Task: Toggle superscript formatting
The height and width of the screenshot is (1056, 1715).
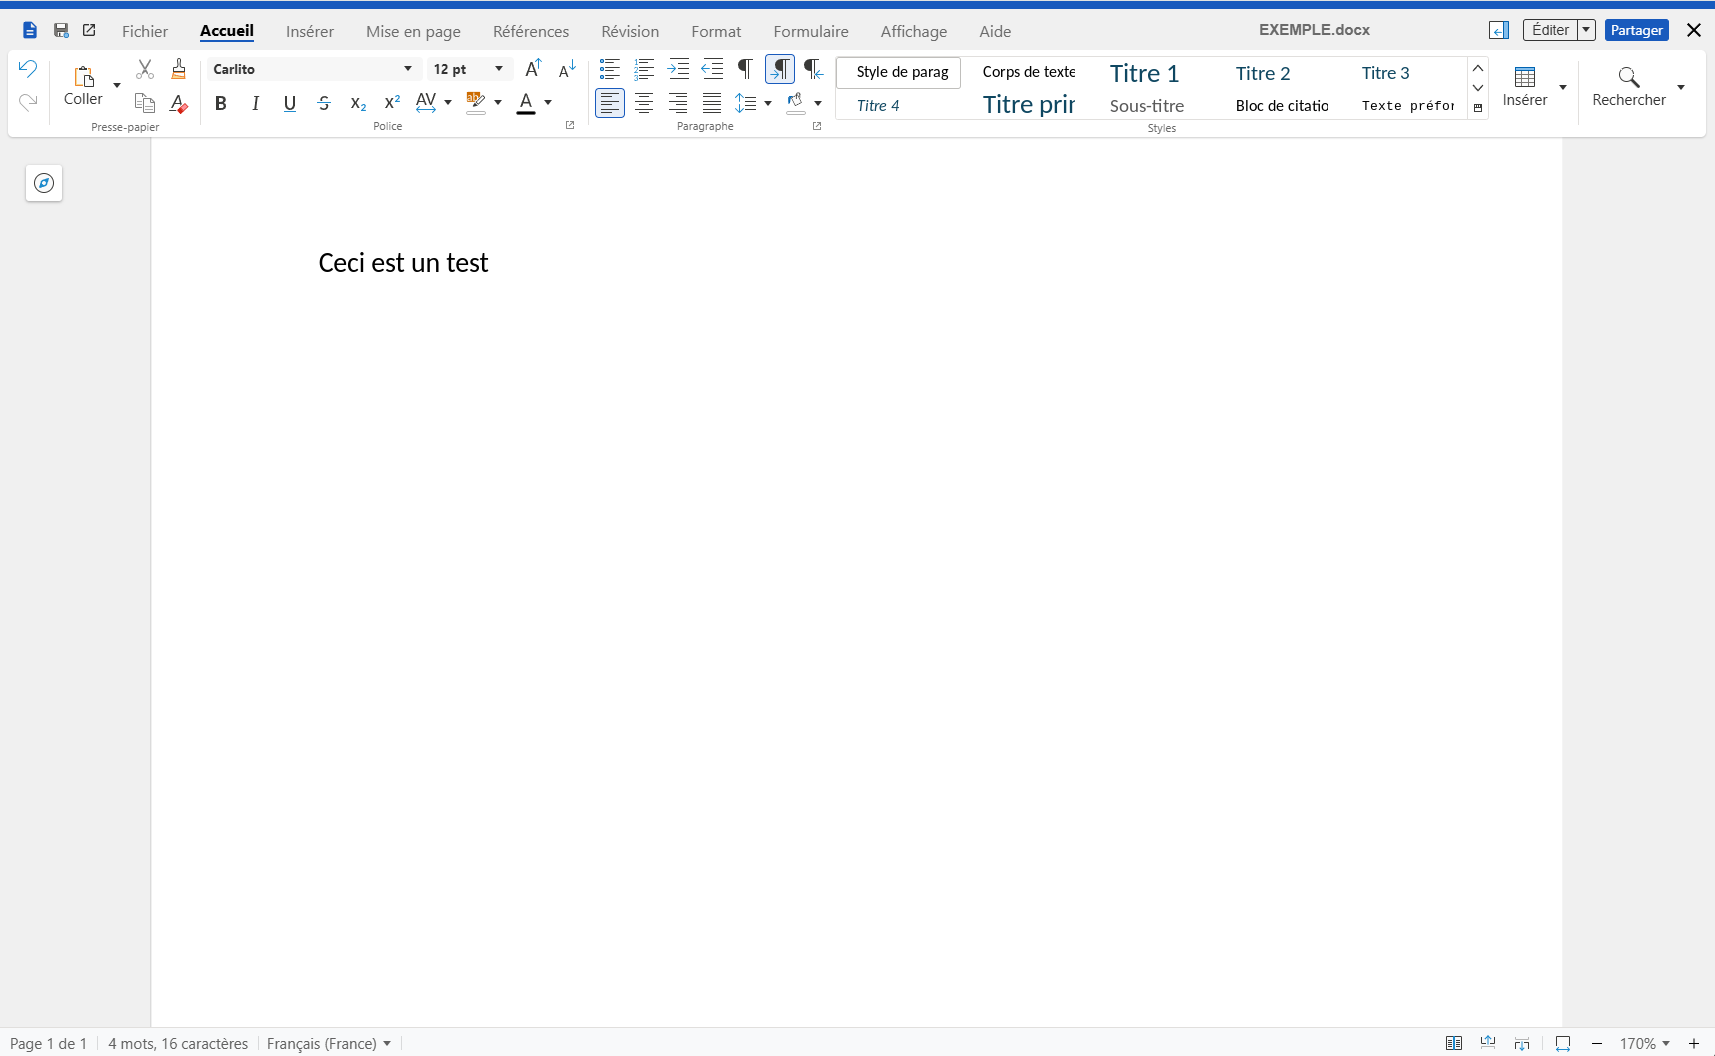Action: [x=392, y=102]
